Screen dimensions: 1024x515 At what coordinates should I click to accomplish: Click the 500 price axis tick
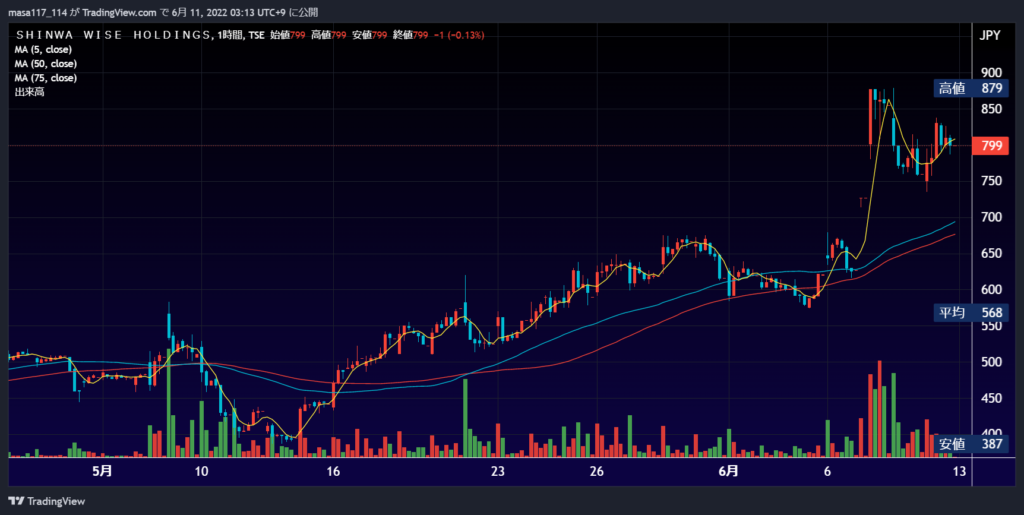coord(991,362)
